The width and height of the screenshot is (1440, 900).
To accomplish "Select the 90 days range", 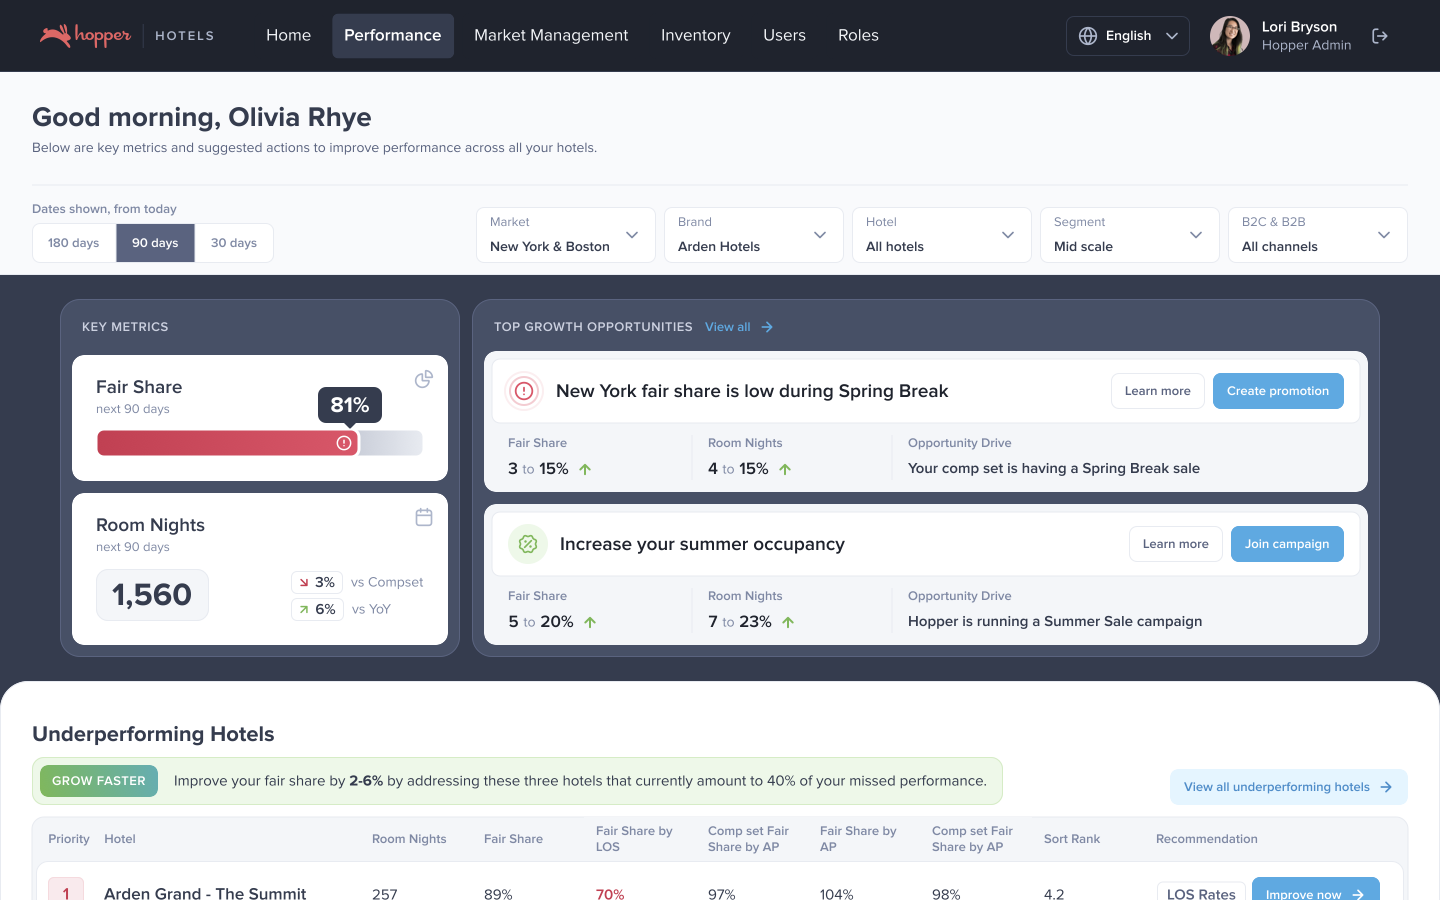I will [155, 243].
